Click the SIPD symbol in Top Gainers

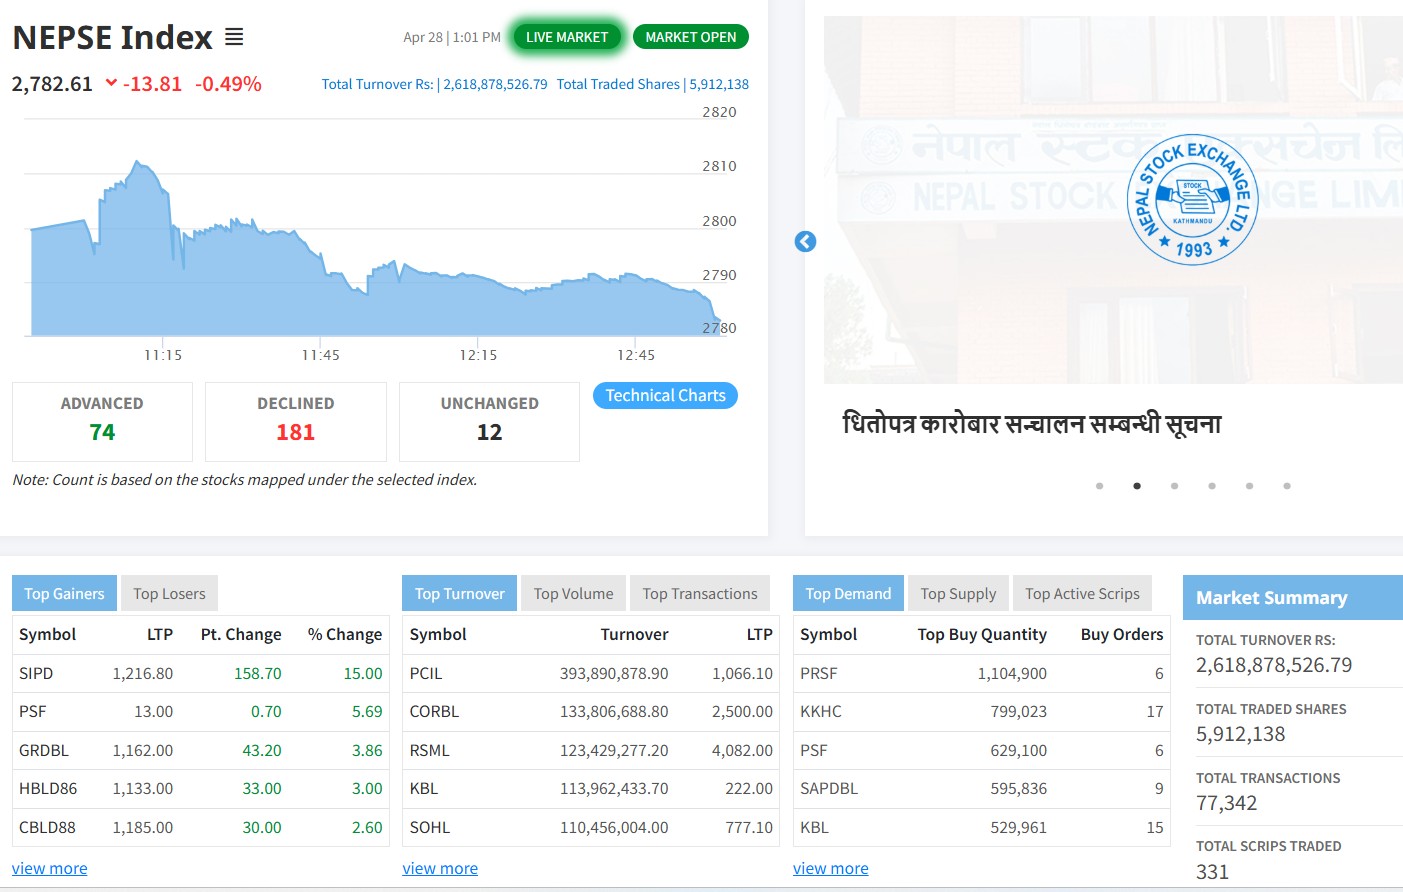(36, 673)
